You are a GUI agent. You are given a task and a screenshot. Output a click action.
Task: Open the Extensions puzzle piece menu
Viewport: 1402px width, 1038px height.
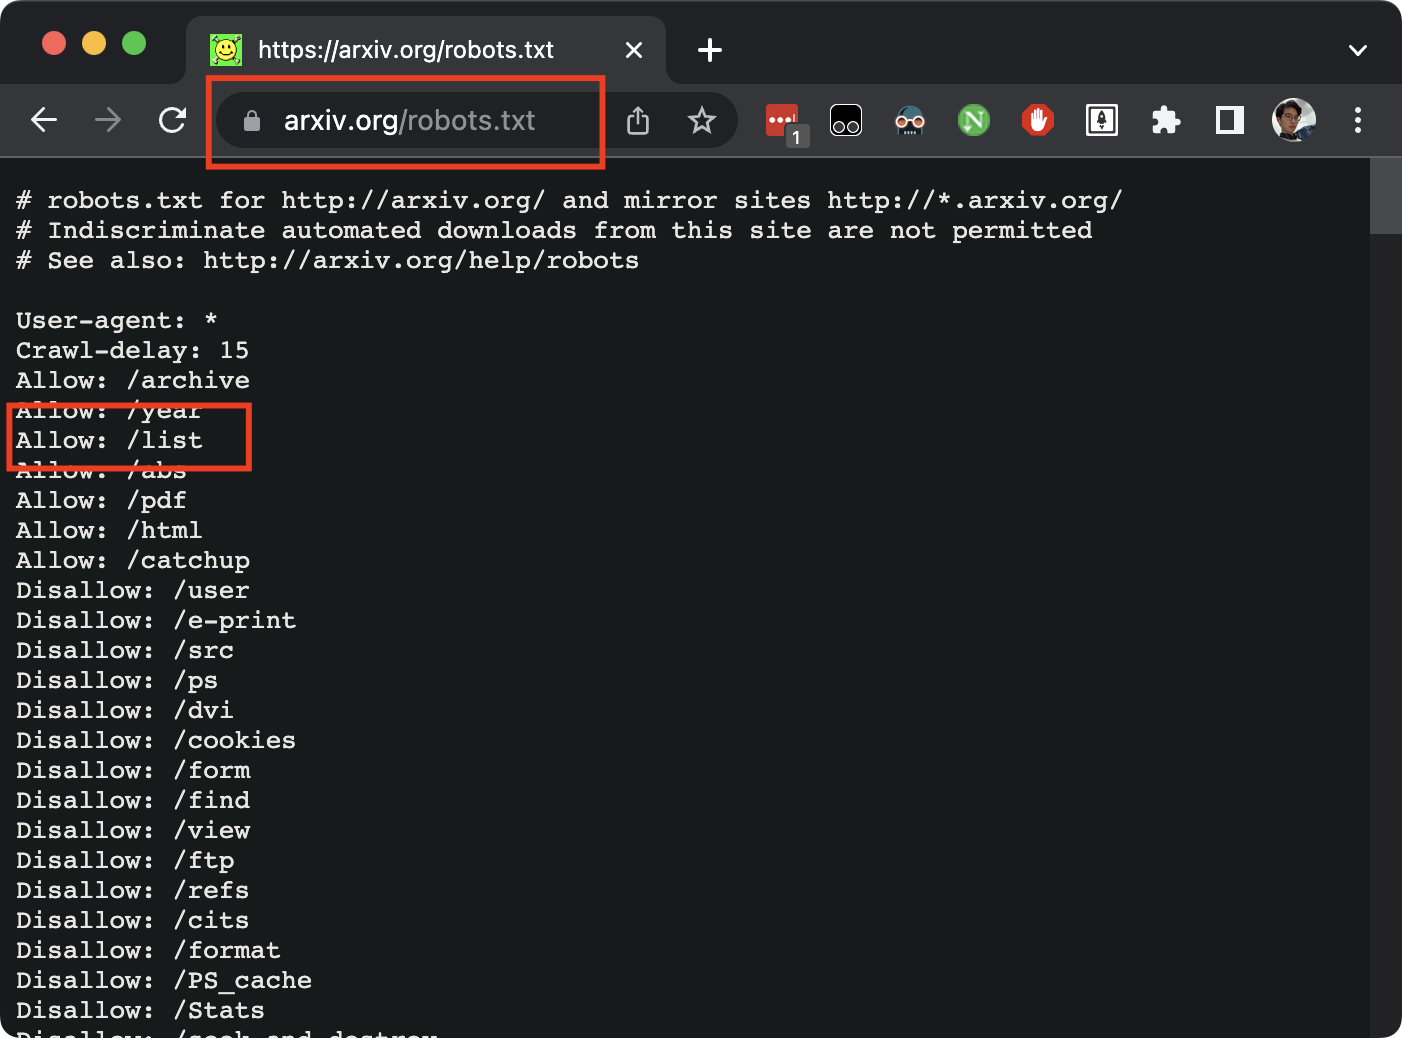click(x=1166, y=121)
